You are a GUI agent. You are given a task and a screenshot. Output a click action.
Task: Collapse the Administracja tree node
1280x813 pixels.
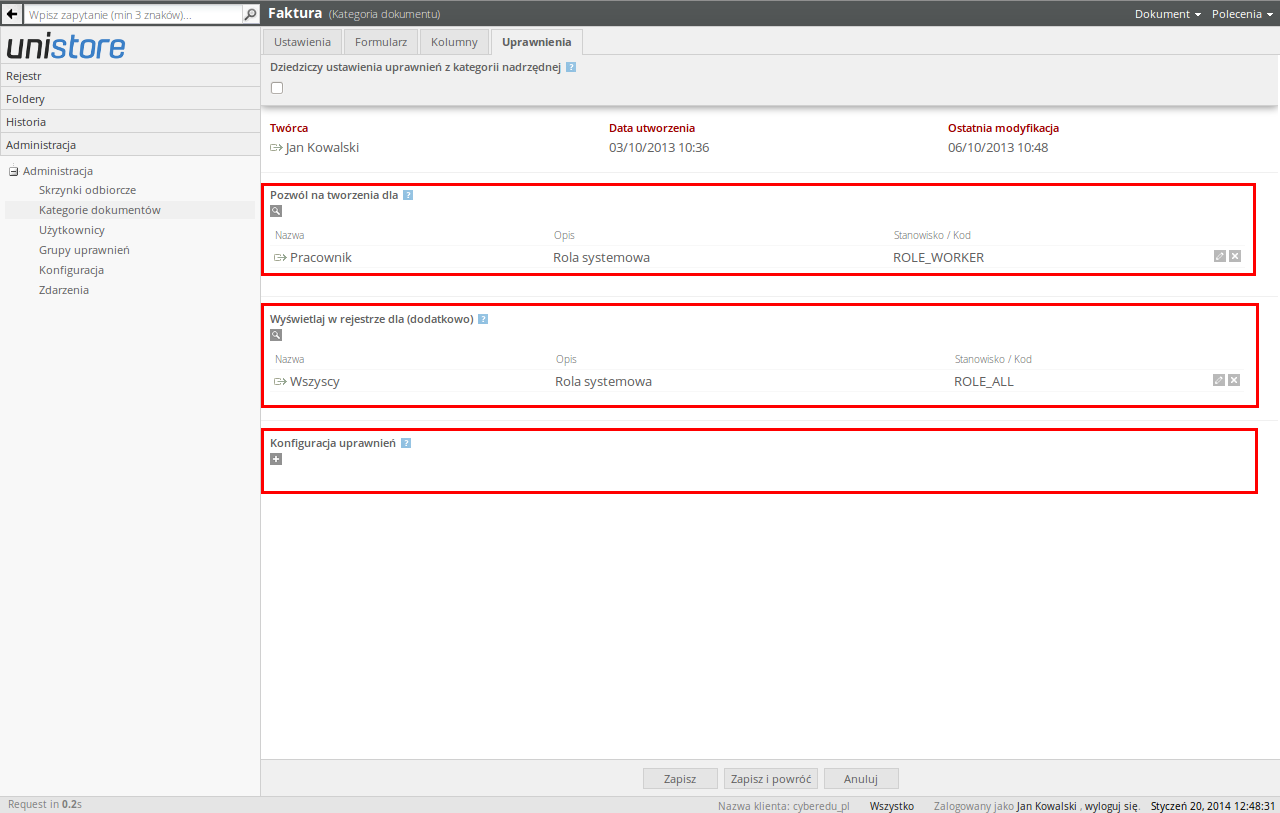[14, 171]
